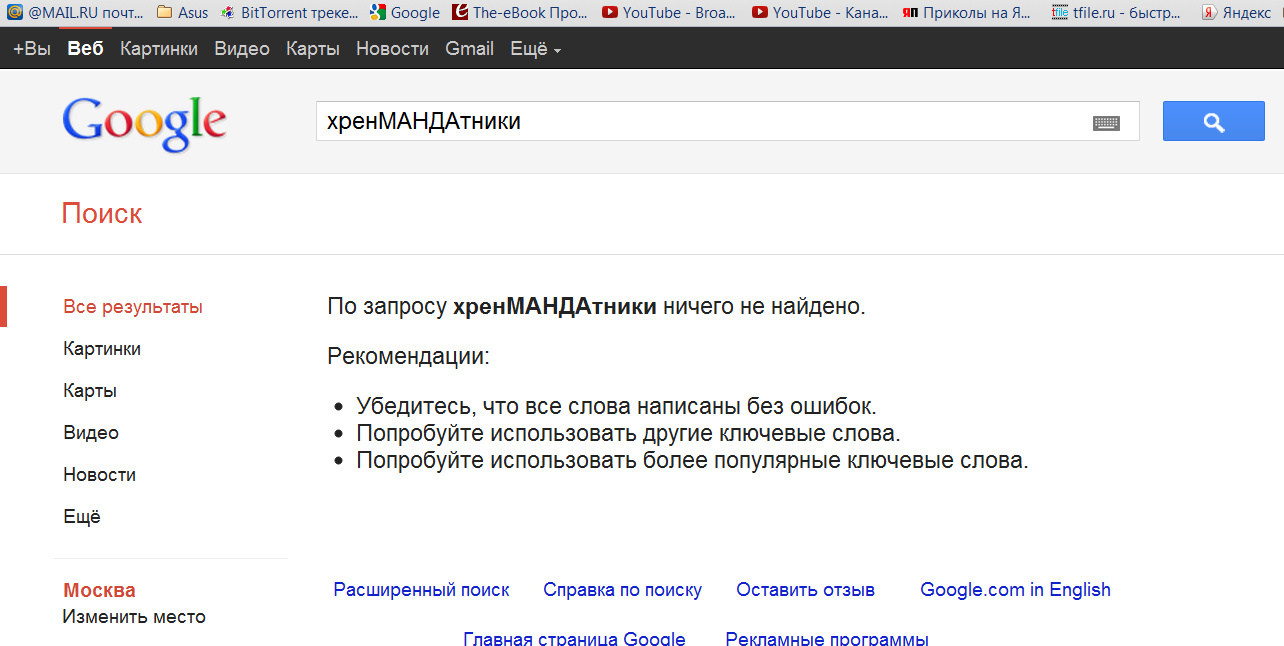This screenshot has width=1284, height=646.
Task: Click into the search query field
Action: (700, 122)
